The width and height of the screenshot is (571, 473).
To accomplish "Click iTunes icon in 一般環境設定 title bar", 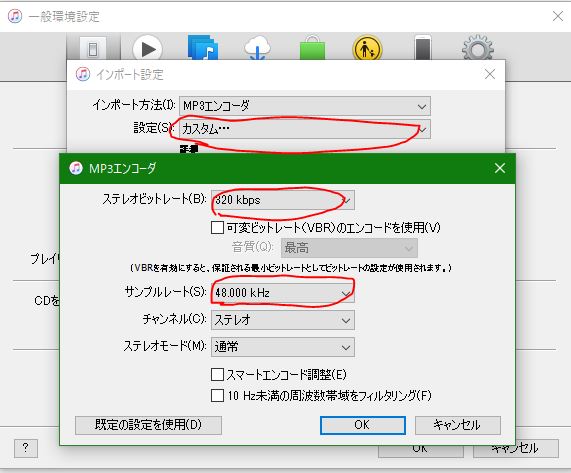I will 15,16.
